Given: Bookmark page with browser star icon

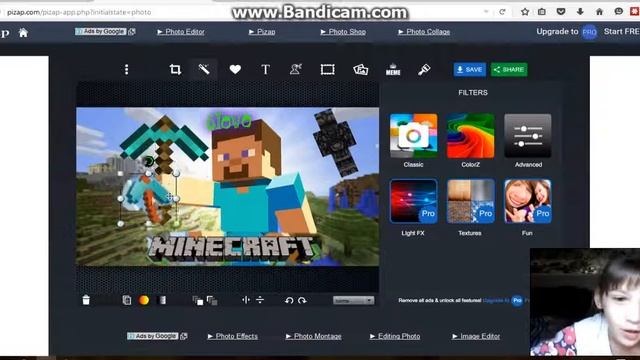Looking at the screenshot, I should 525,12.
